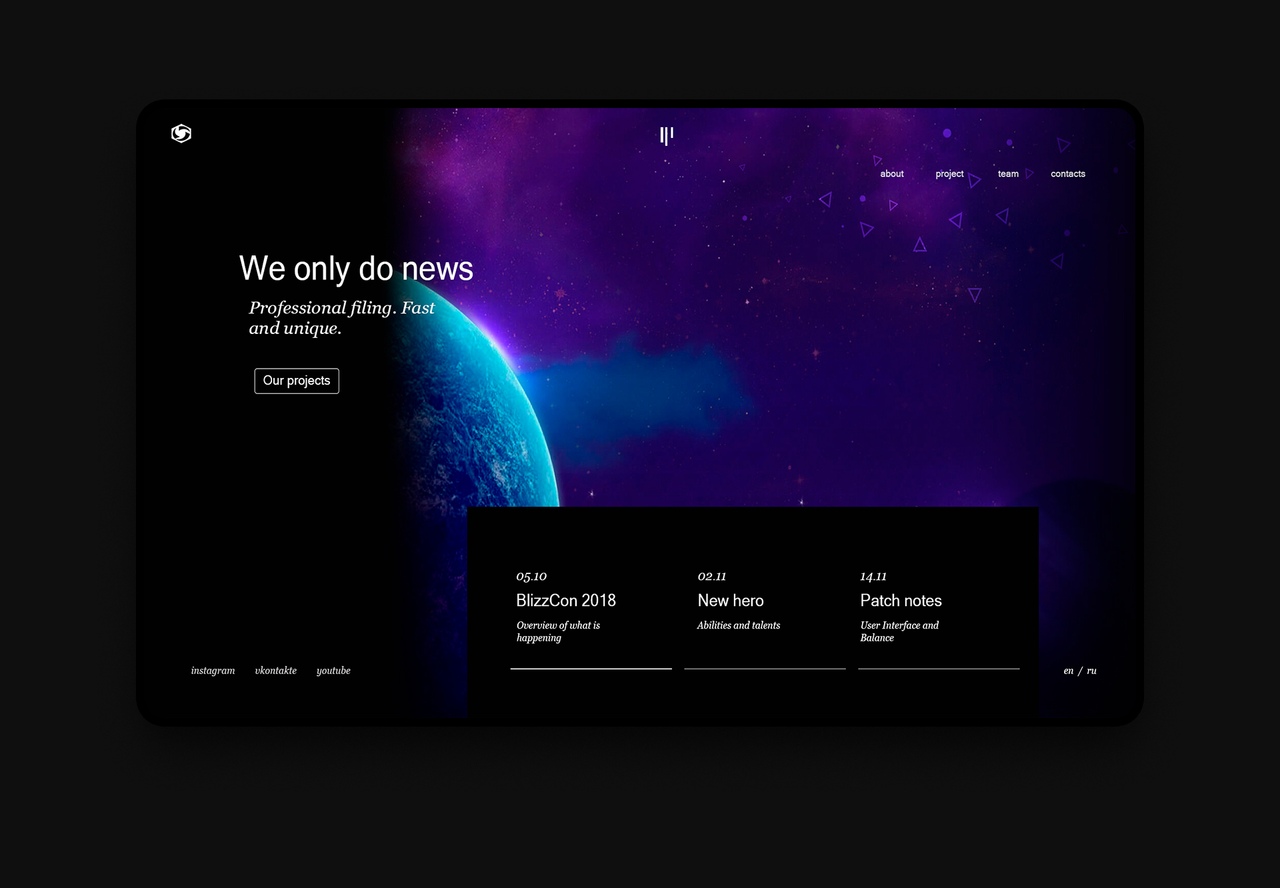Click the hexagon swirl logo icon
Viewport: 1280px width, 888px height.
click(x=181, y=134)
